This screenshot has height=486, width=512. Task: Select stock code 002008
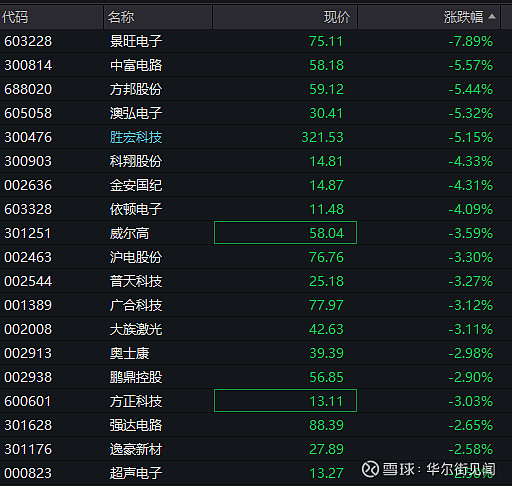pyautogui.click(x=28, y=329)
